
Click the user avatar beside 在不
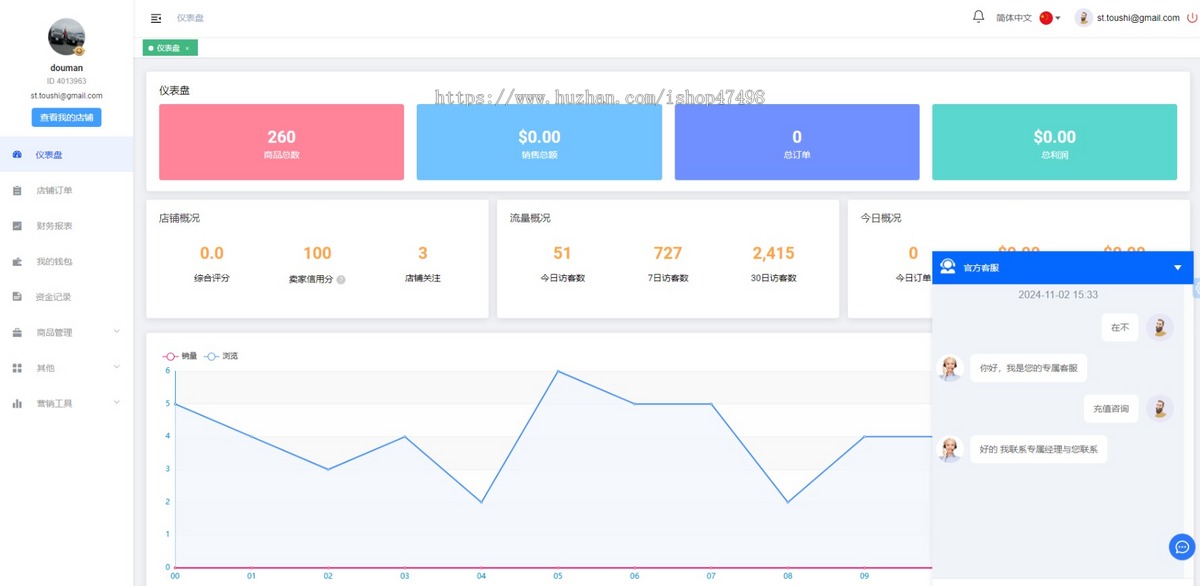pyautogui.click(x=1159, y=327)
